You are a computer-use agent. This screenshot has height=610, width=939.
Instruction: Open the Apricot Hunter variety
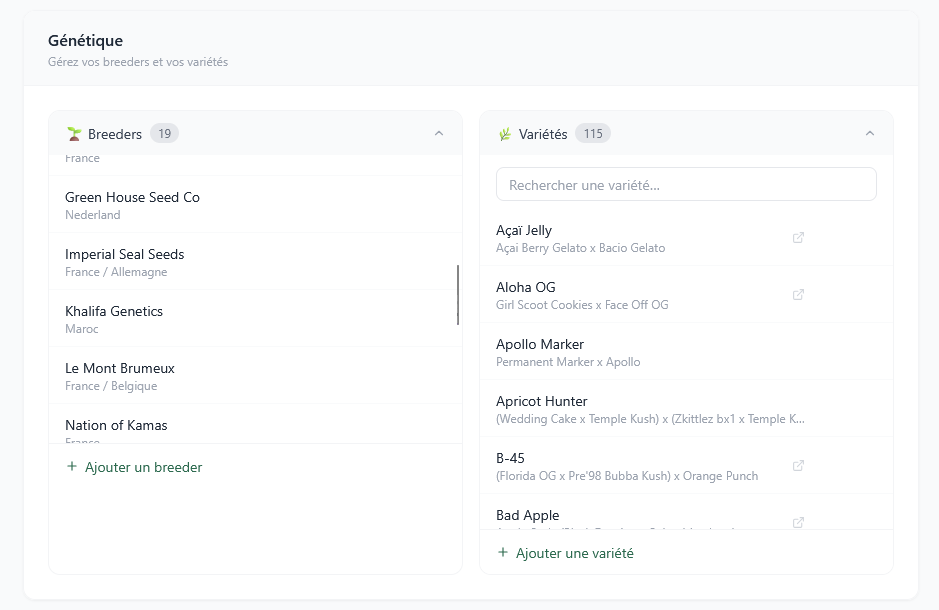pyautogui.click(x=686, y=408)
